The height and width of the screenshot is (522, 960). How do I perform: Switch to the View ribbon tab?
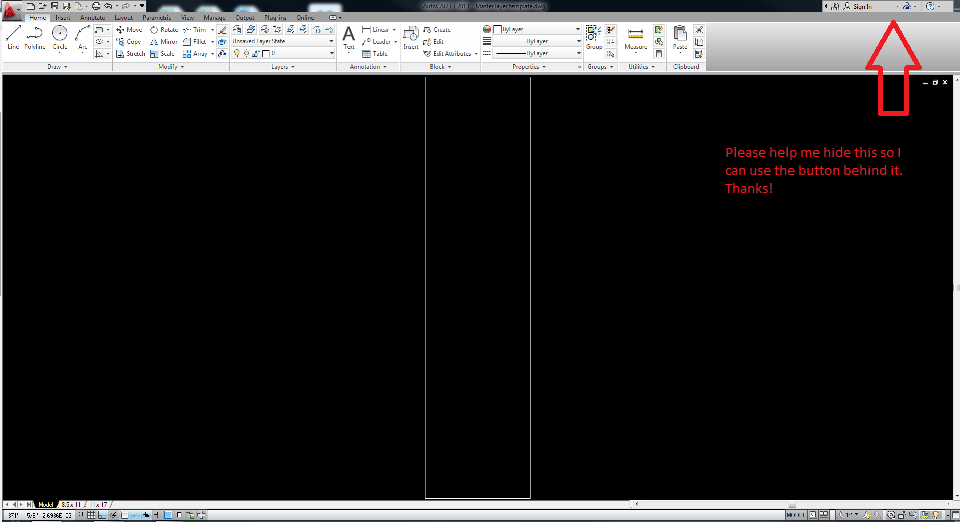(x=187, y=18)
